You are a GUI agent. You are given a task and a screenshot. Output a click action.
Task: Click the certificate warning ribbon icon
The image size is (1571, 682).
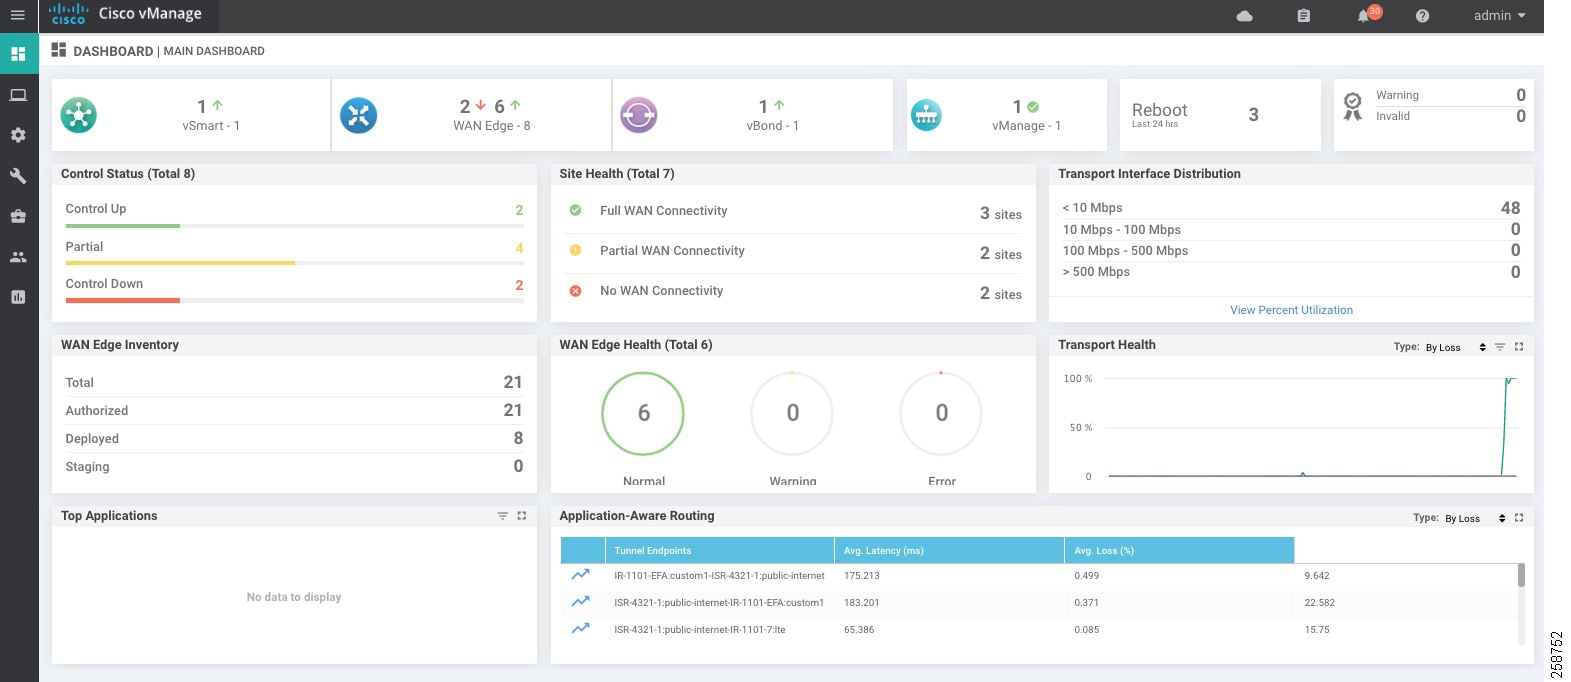pyautogui.click(x=1353, y=106)
